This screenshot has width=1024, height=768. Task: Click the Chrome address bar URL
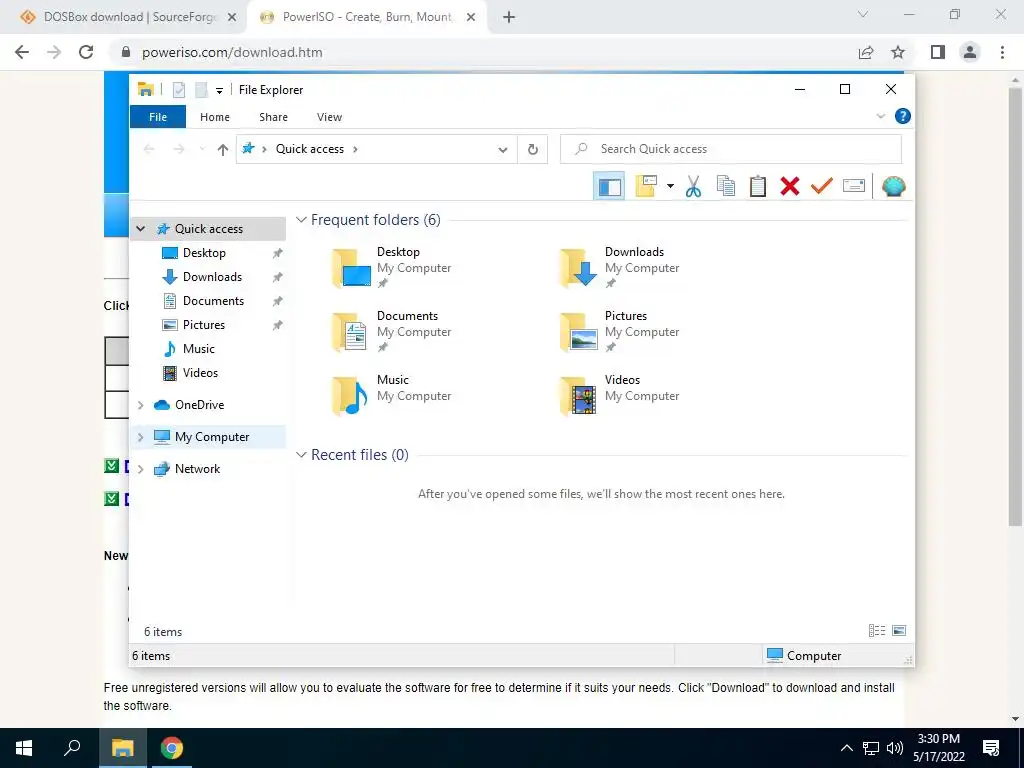coord(232,52)
